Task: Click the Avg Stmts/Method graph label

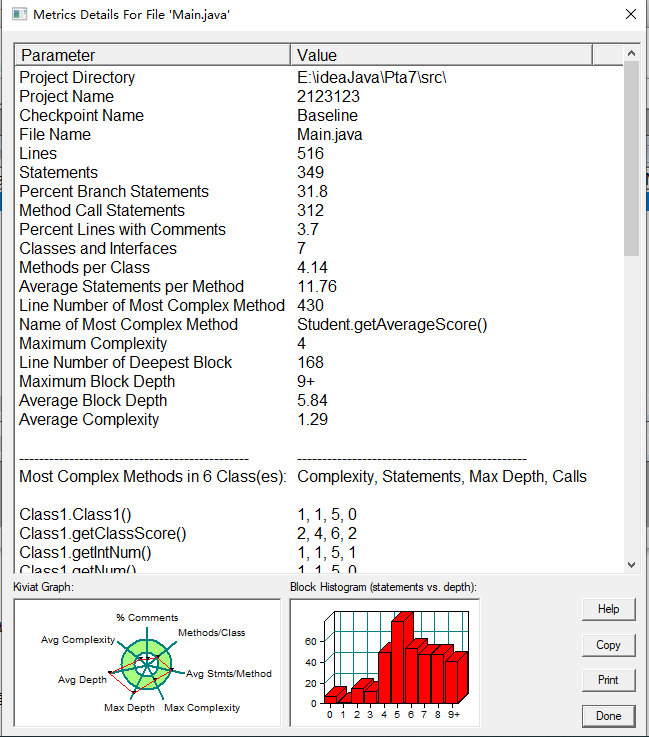Action: coord(229,674)
